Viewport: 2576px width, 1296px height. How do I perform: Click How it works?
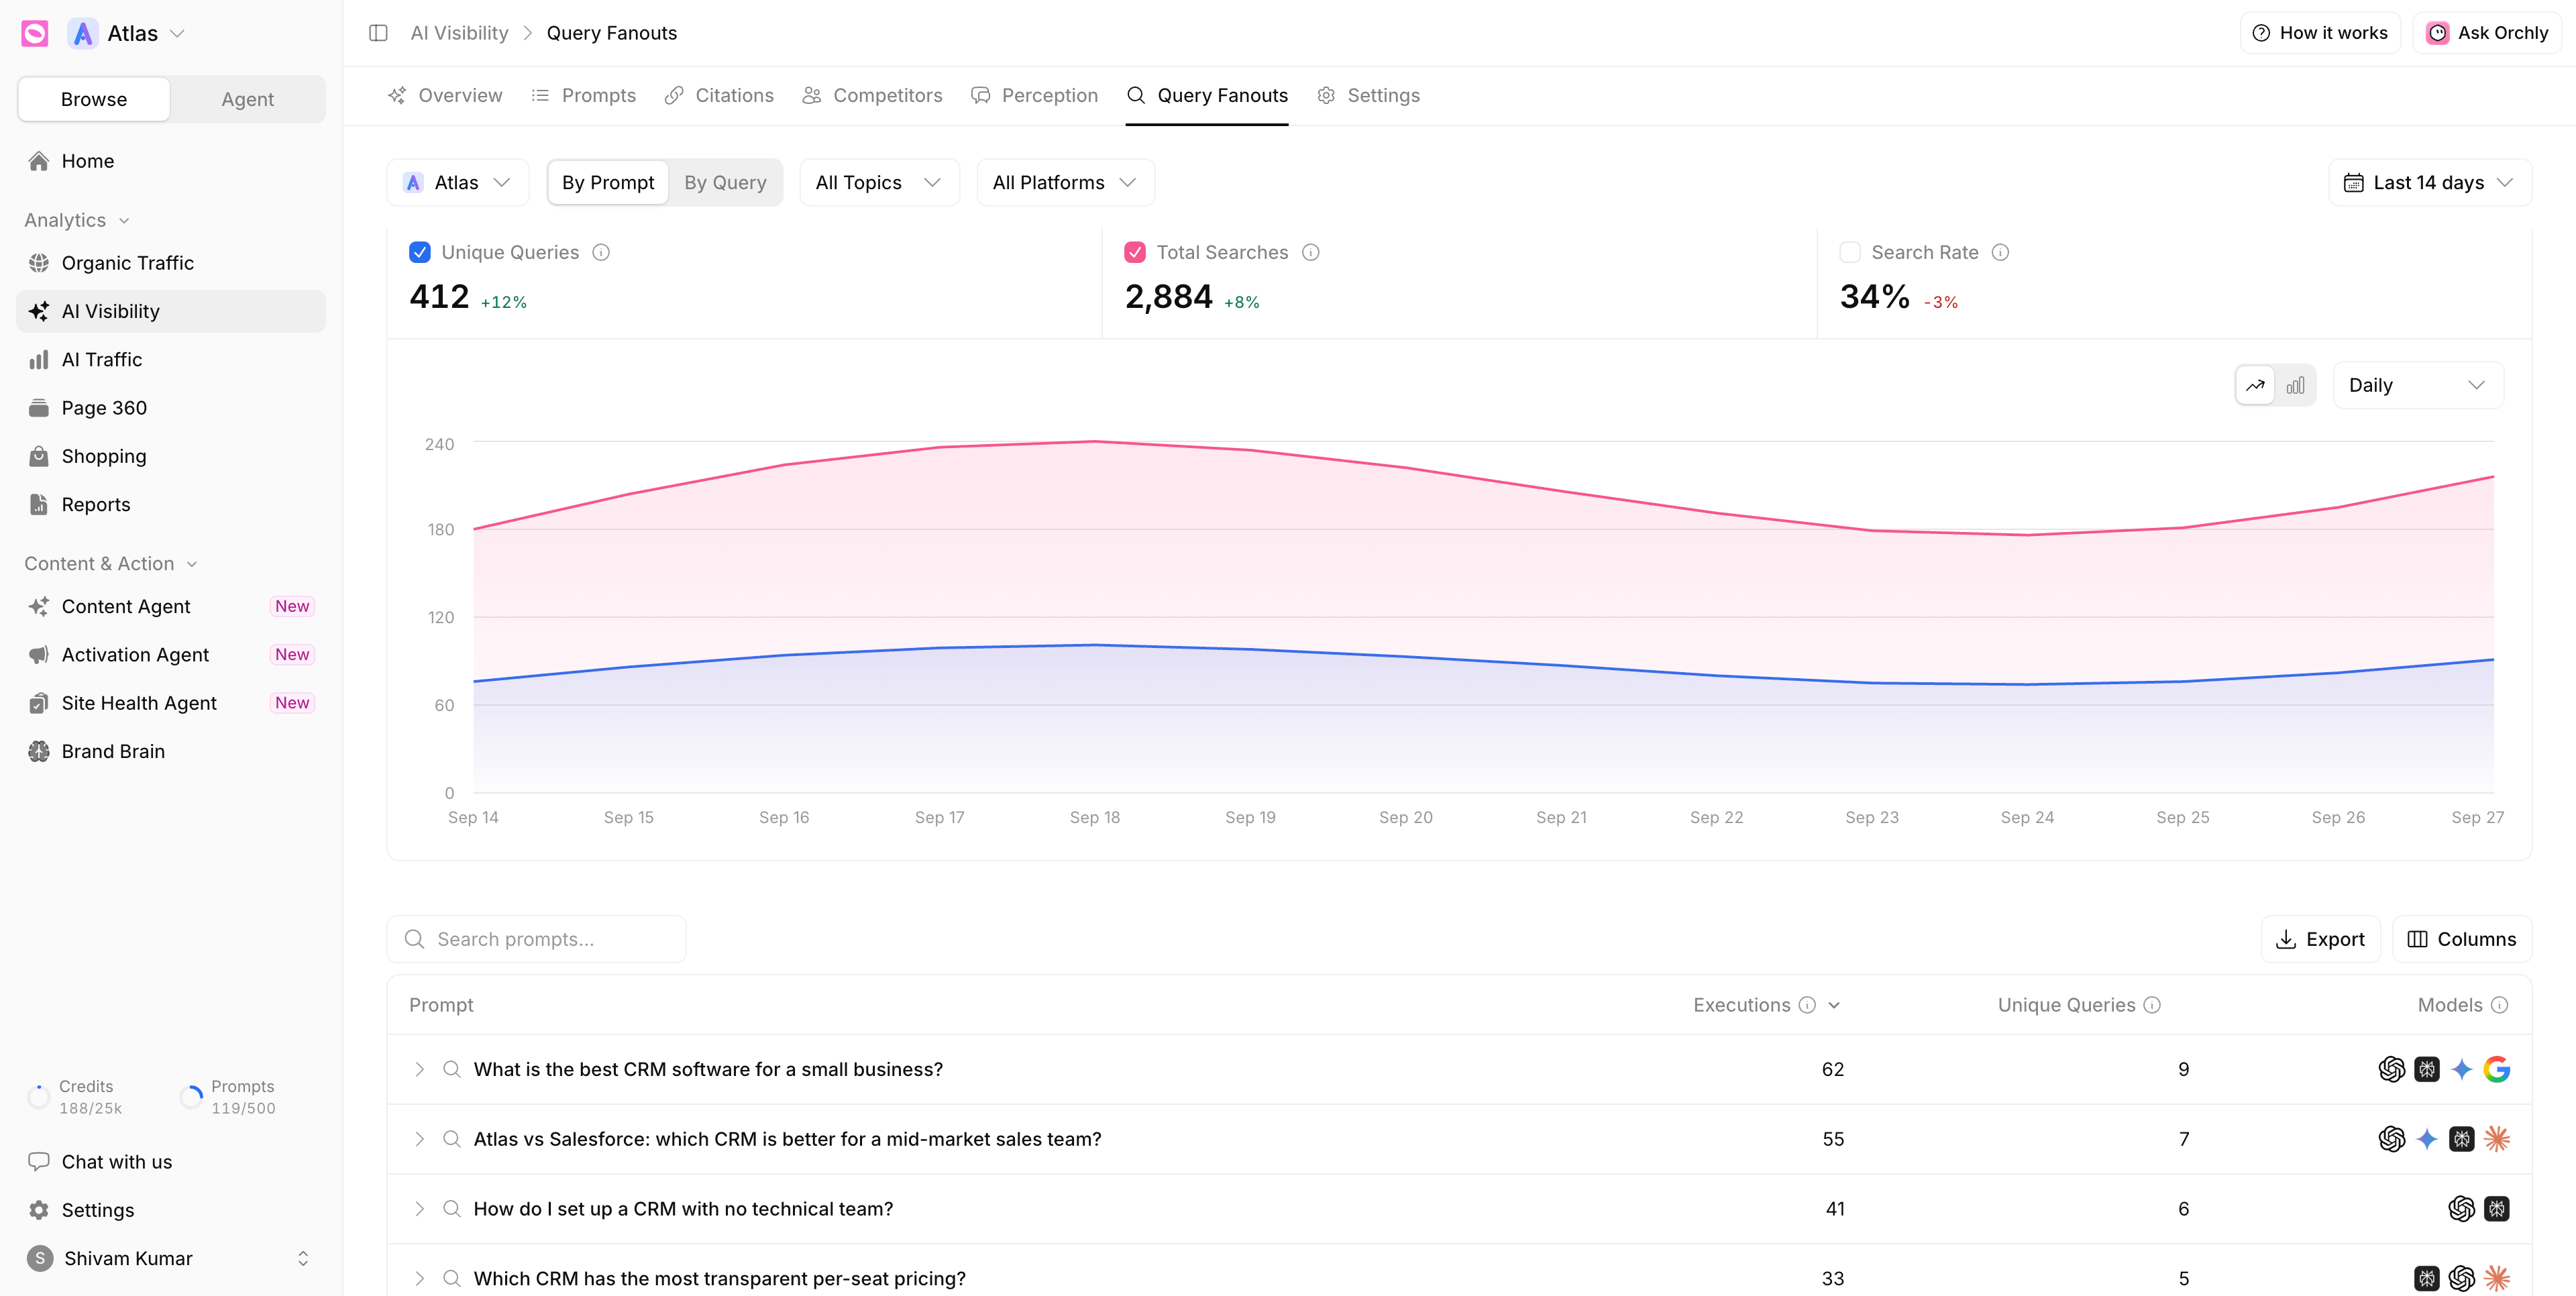[x=2320, y=33]
